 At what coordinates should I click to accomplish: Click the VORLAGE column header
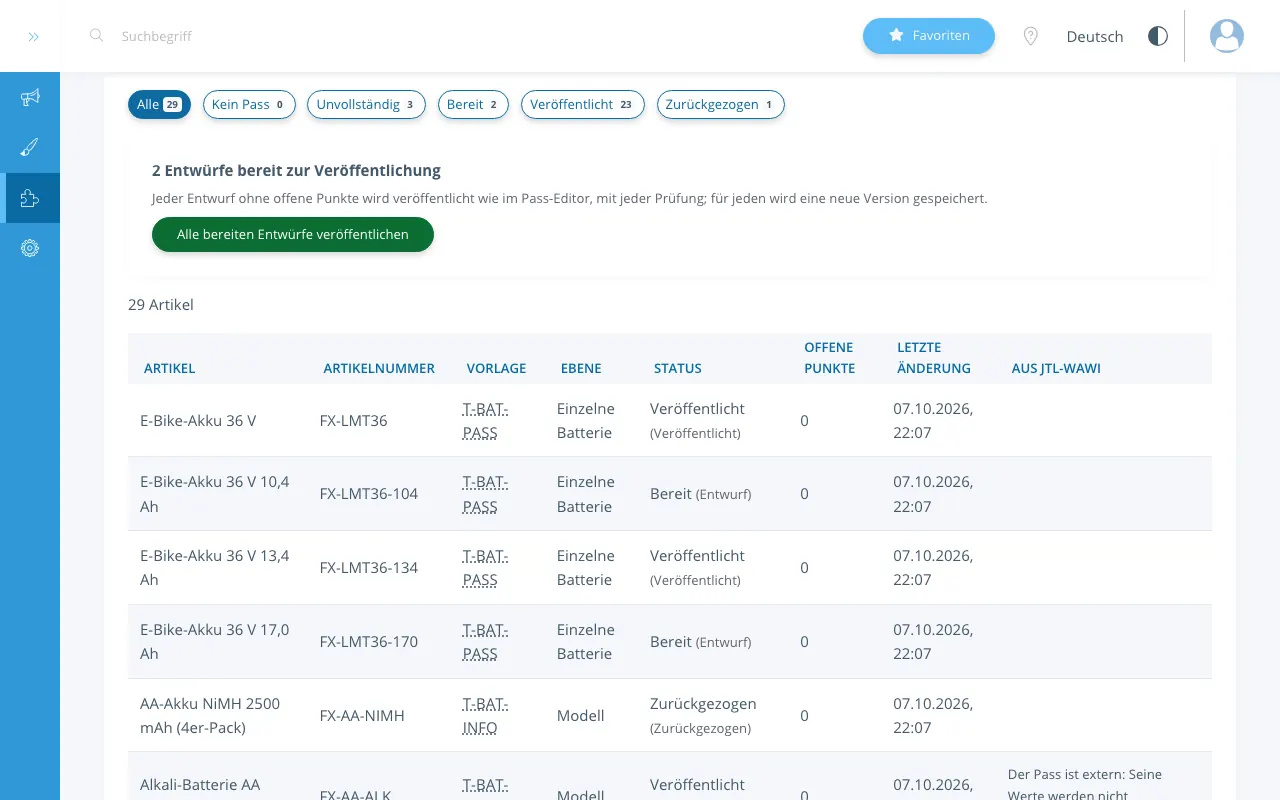point(496,368)
